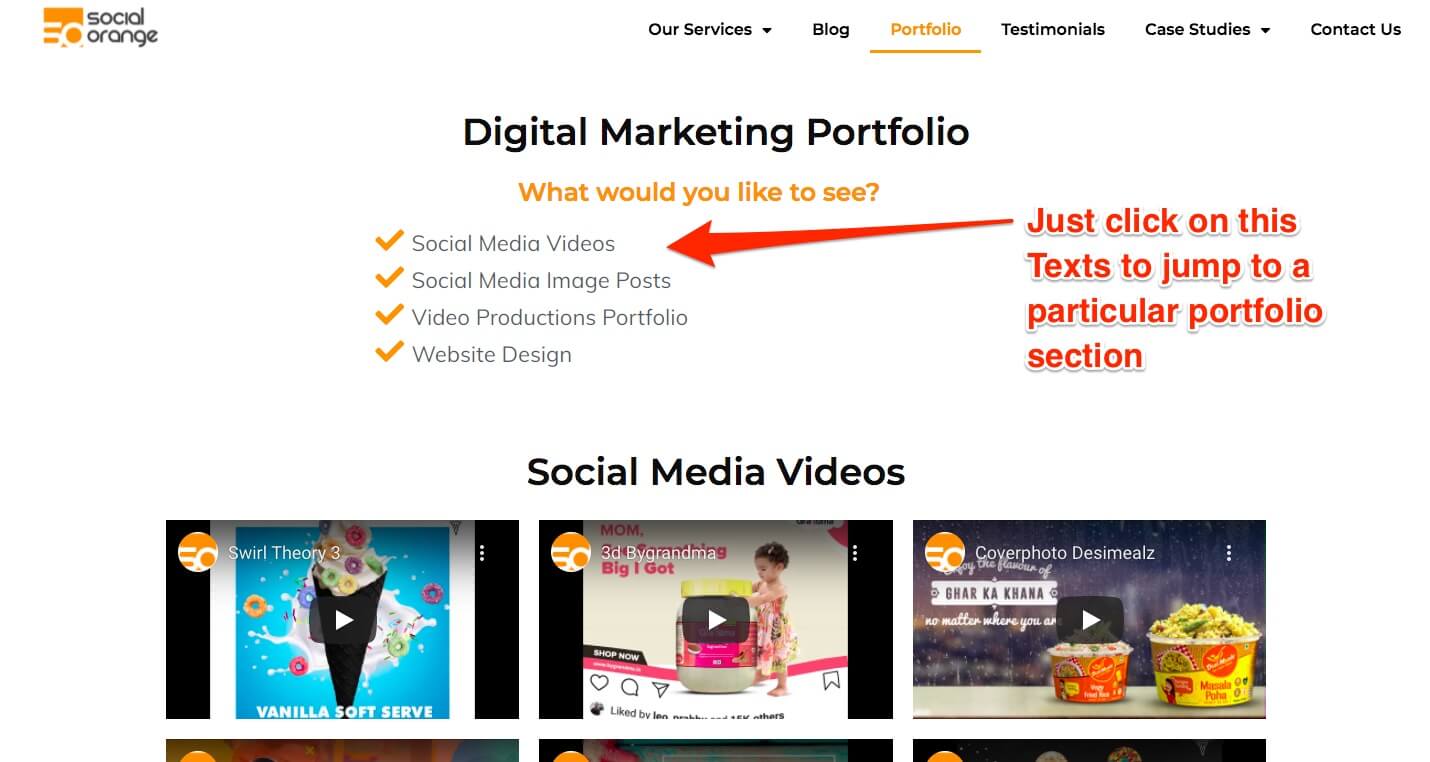Viewport: 1430px width, 762px height.
Task: Jump to Social Media Image Posts section
Action: (x=541, y=280)
